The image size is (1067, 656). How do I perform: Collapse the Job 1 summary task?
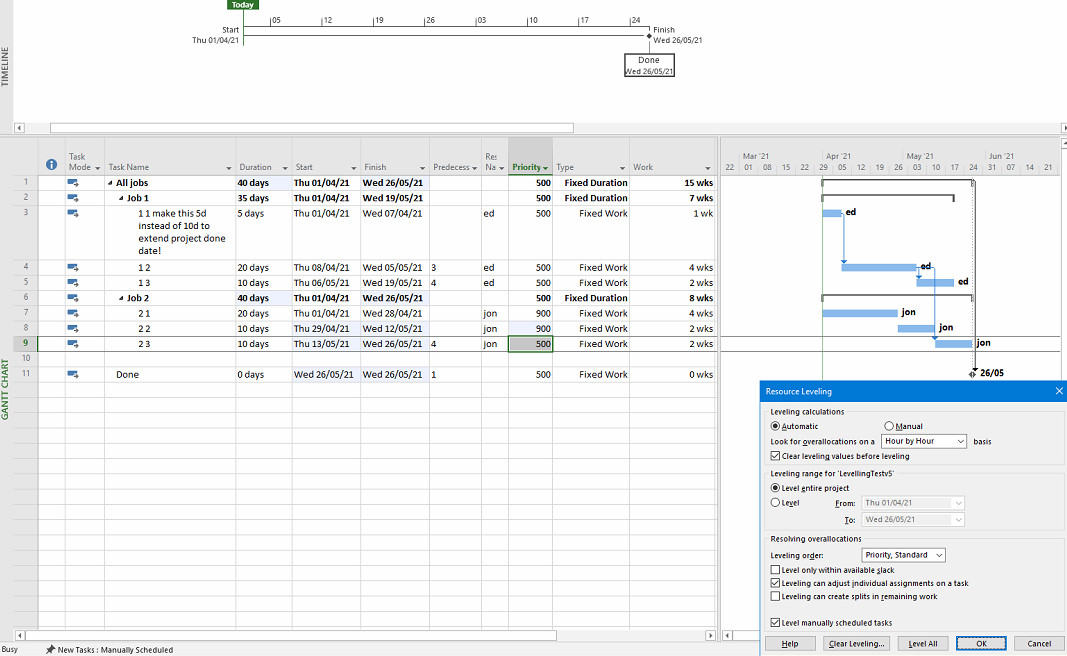tap(121, 199)
